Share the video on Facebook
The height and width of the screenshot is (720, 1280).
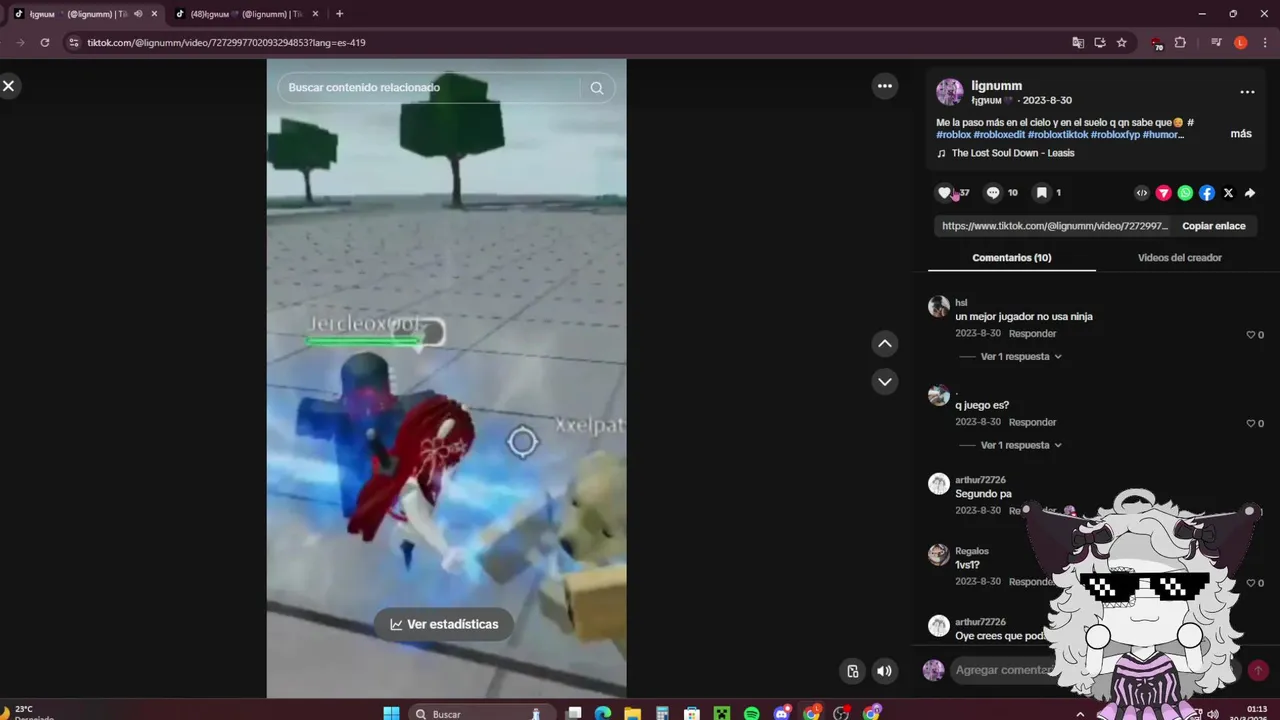1207,193
